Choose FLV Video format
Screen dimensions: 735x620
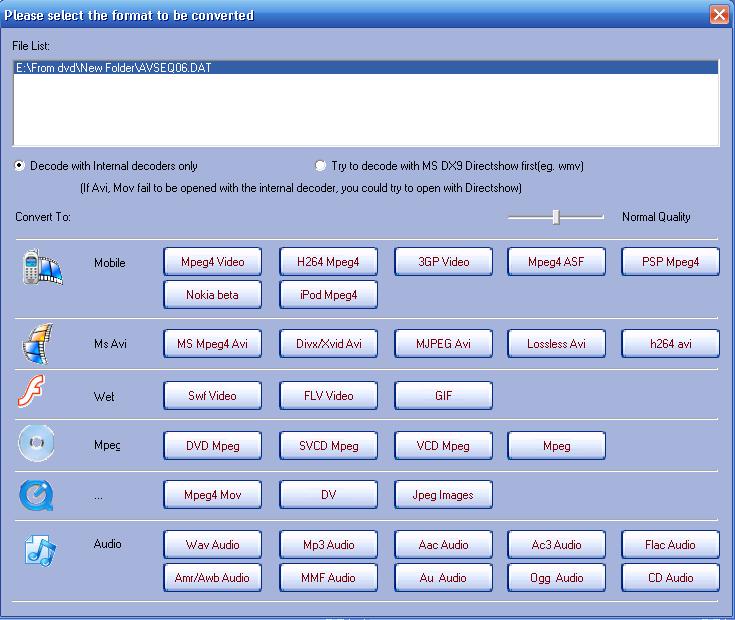pyautogui.click(x=328, y=396)
